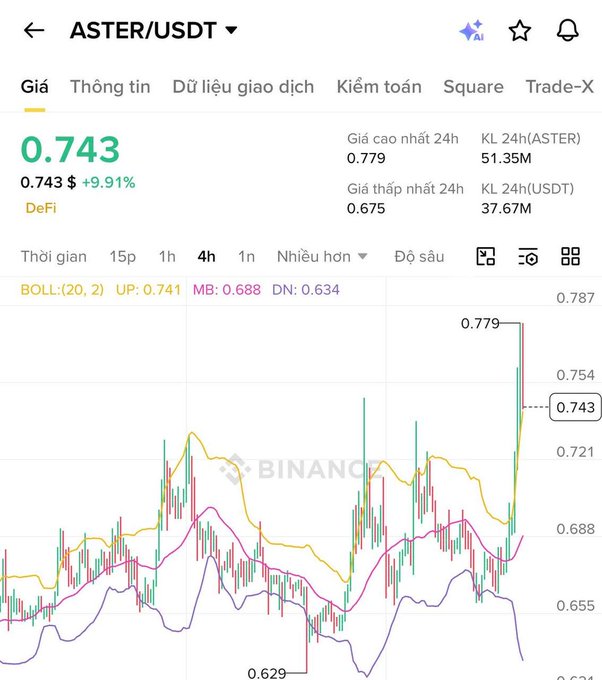
Task: Switch to the Giá tab
Action: (x=34, y=87)
